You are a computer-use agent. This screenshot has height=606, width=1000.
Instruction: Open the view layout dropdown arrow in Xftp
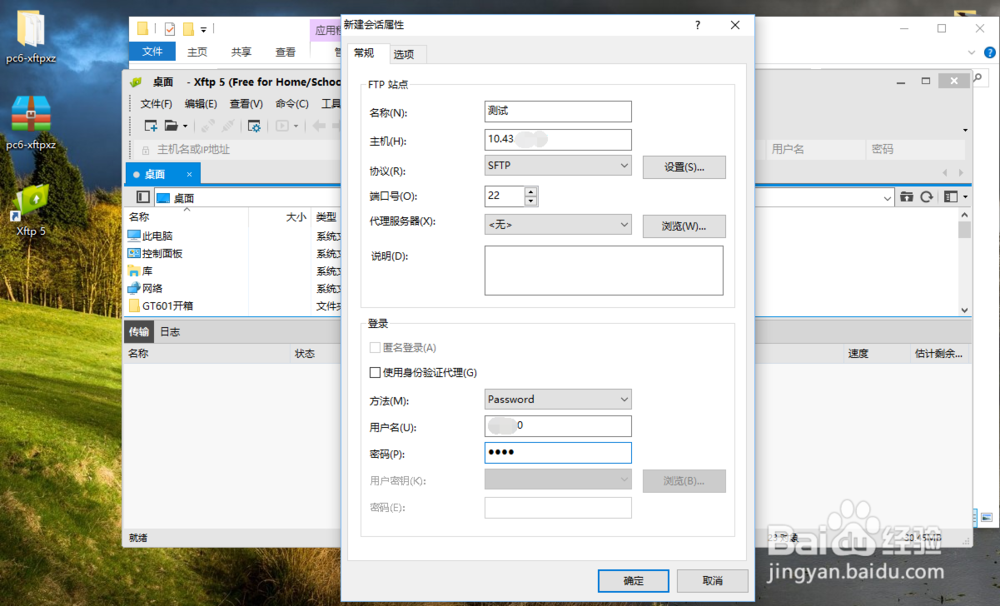click(x=965, y=197)
